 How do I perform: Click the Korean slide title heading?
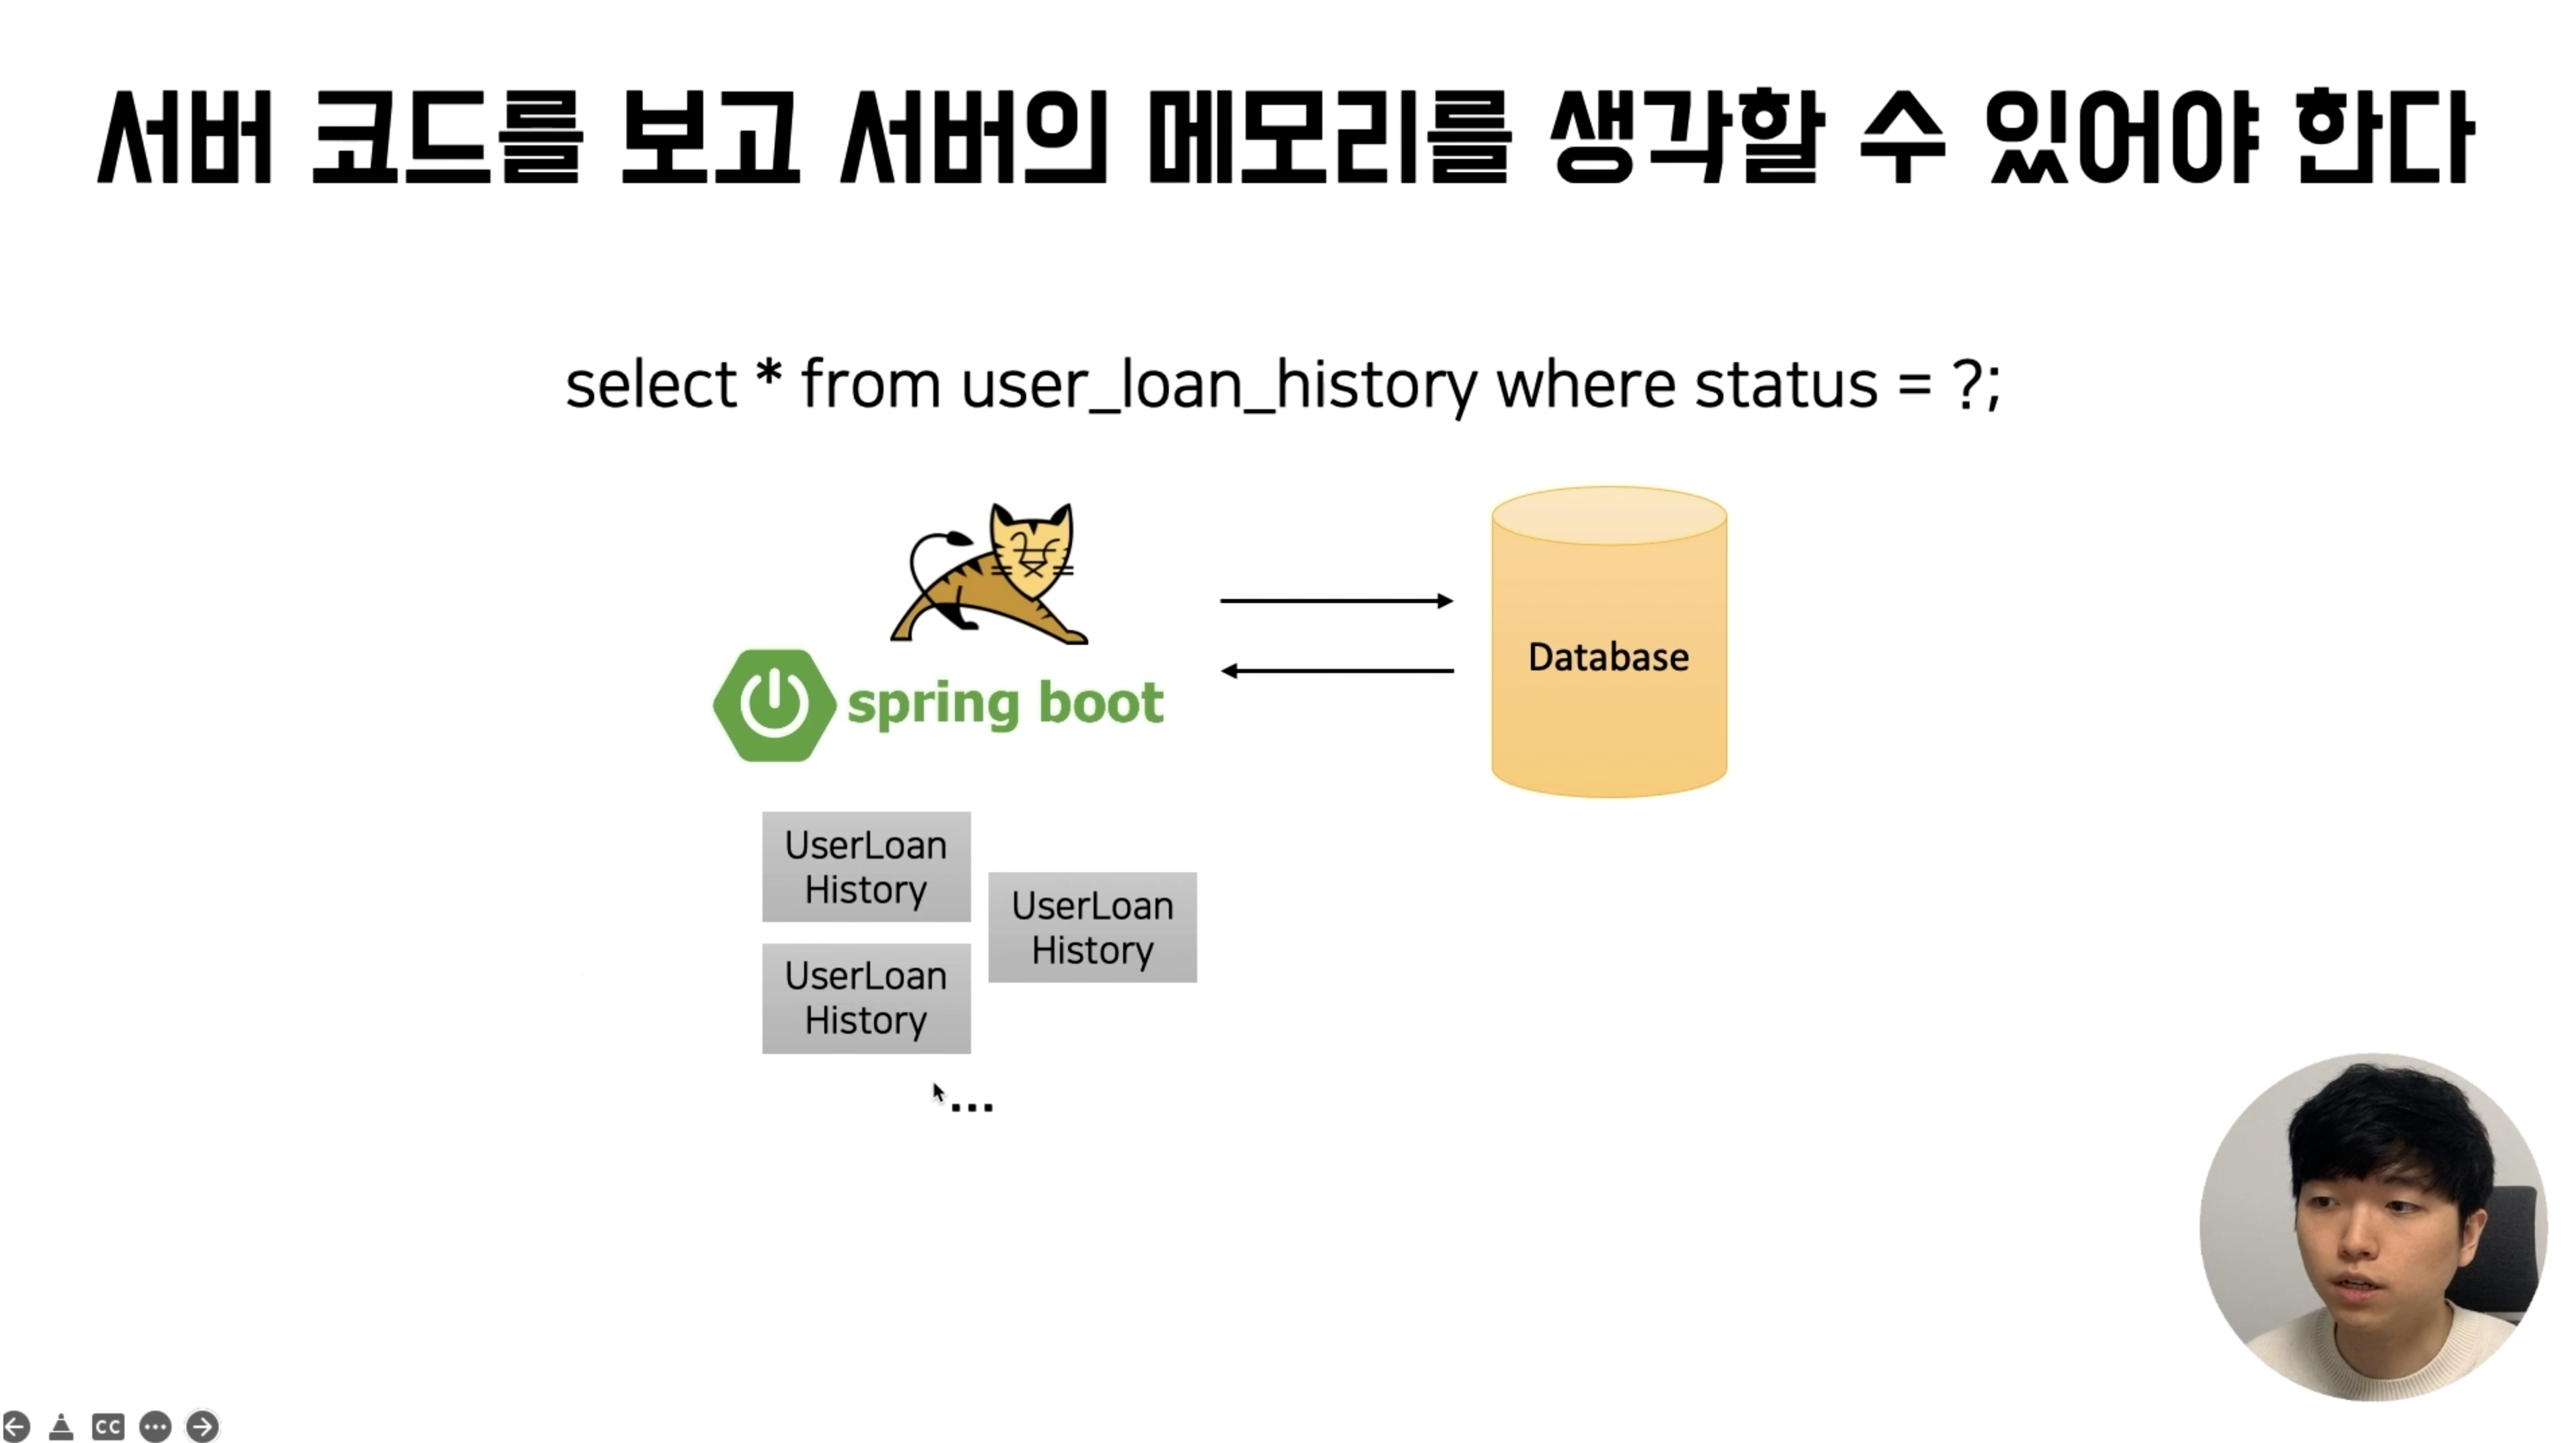[x=1286, y=137]
